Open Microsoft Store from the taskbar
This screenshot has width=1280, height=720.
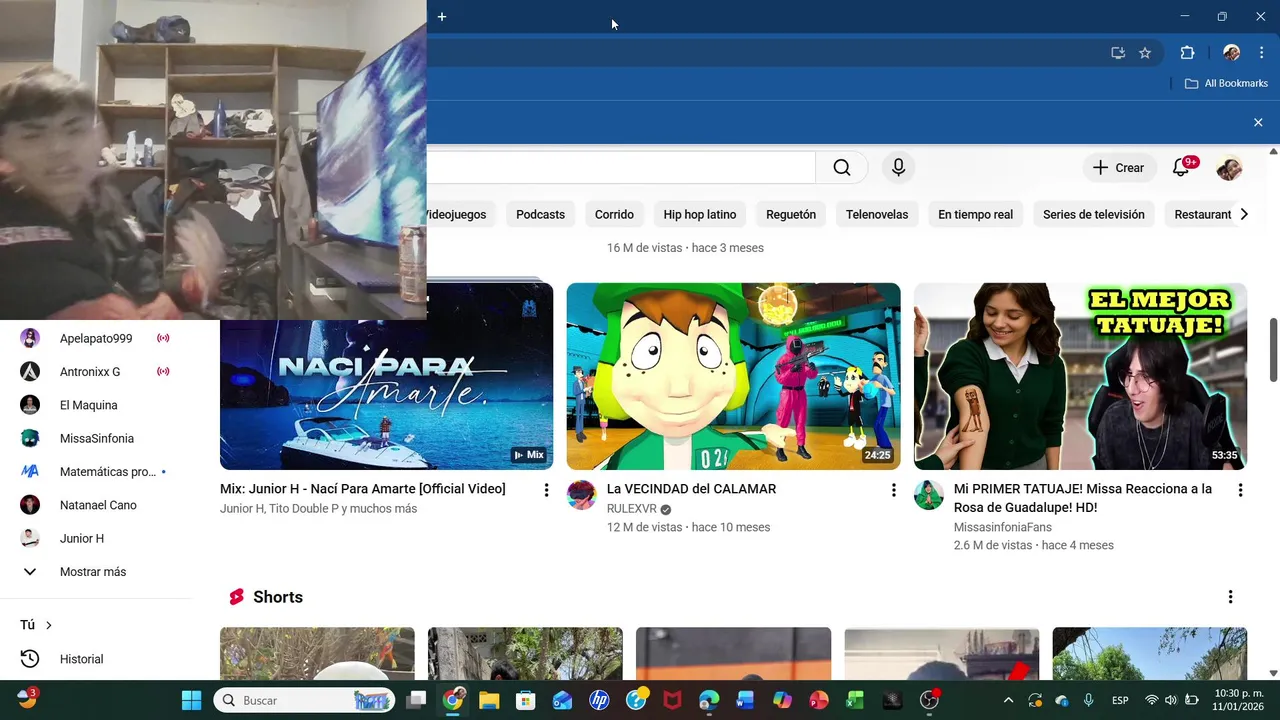(526, 700)
